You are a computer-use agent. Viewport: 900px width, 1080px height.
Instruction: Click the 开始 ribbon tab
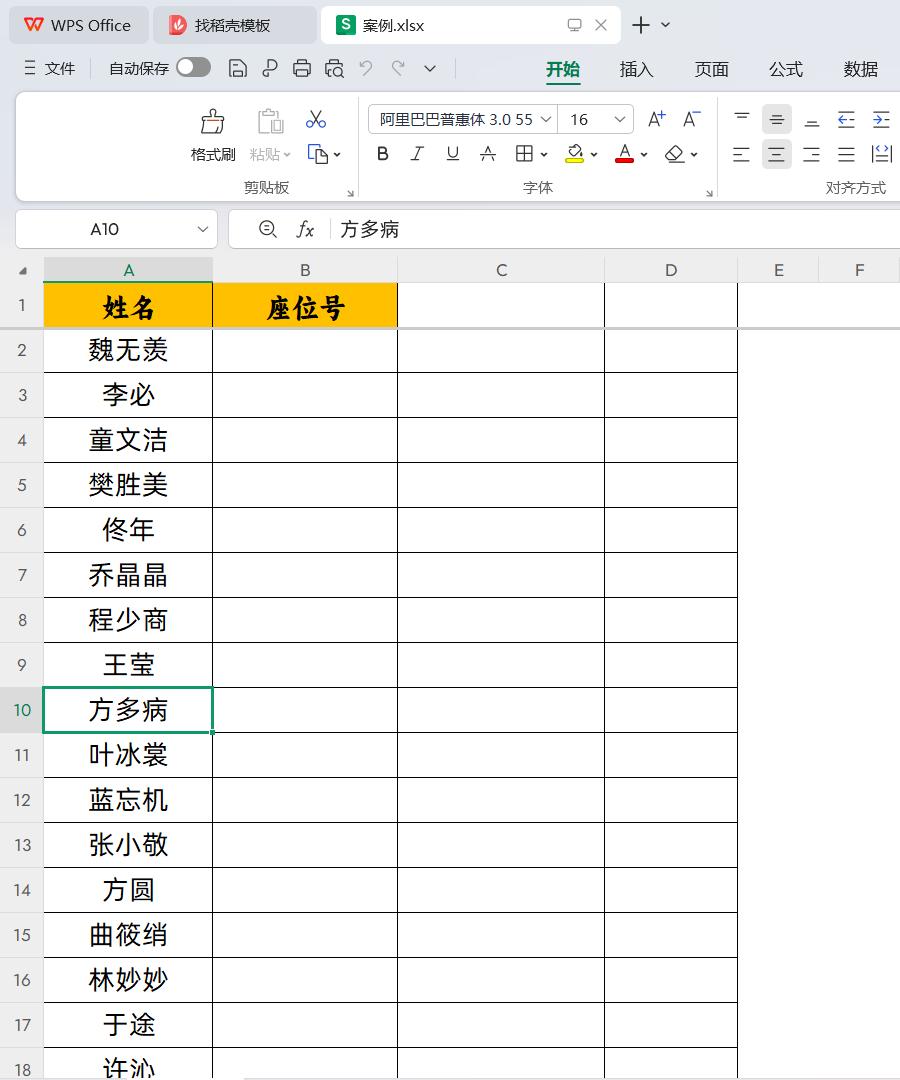click(563, 69)
